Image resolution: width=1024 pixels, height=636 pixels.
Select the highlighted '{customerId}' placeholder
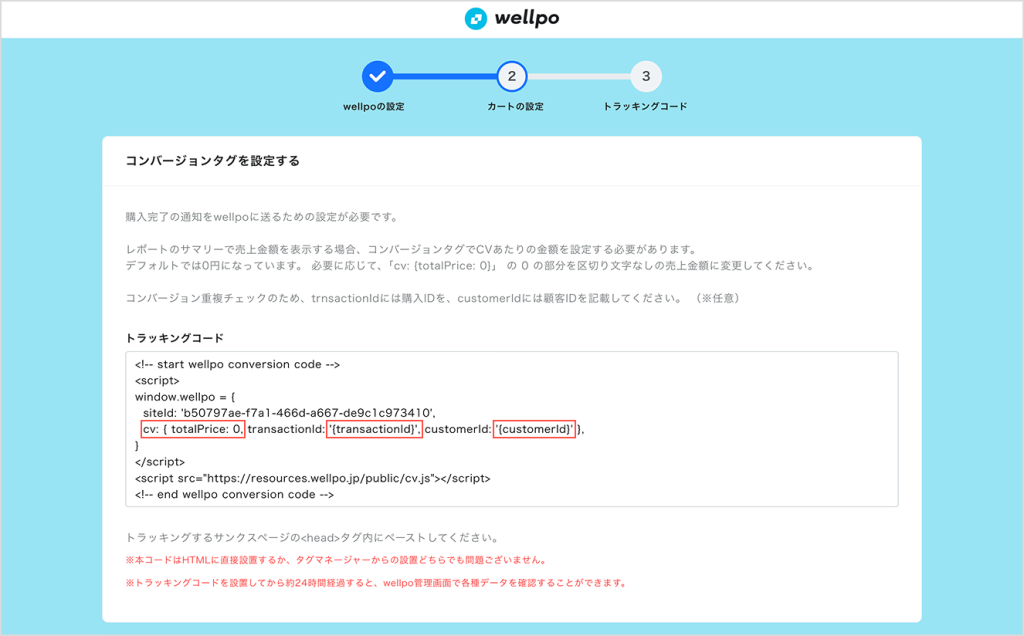[x=535, y=429]
